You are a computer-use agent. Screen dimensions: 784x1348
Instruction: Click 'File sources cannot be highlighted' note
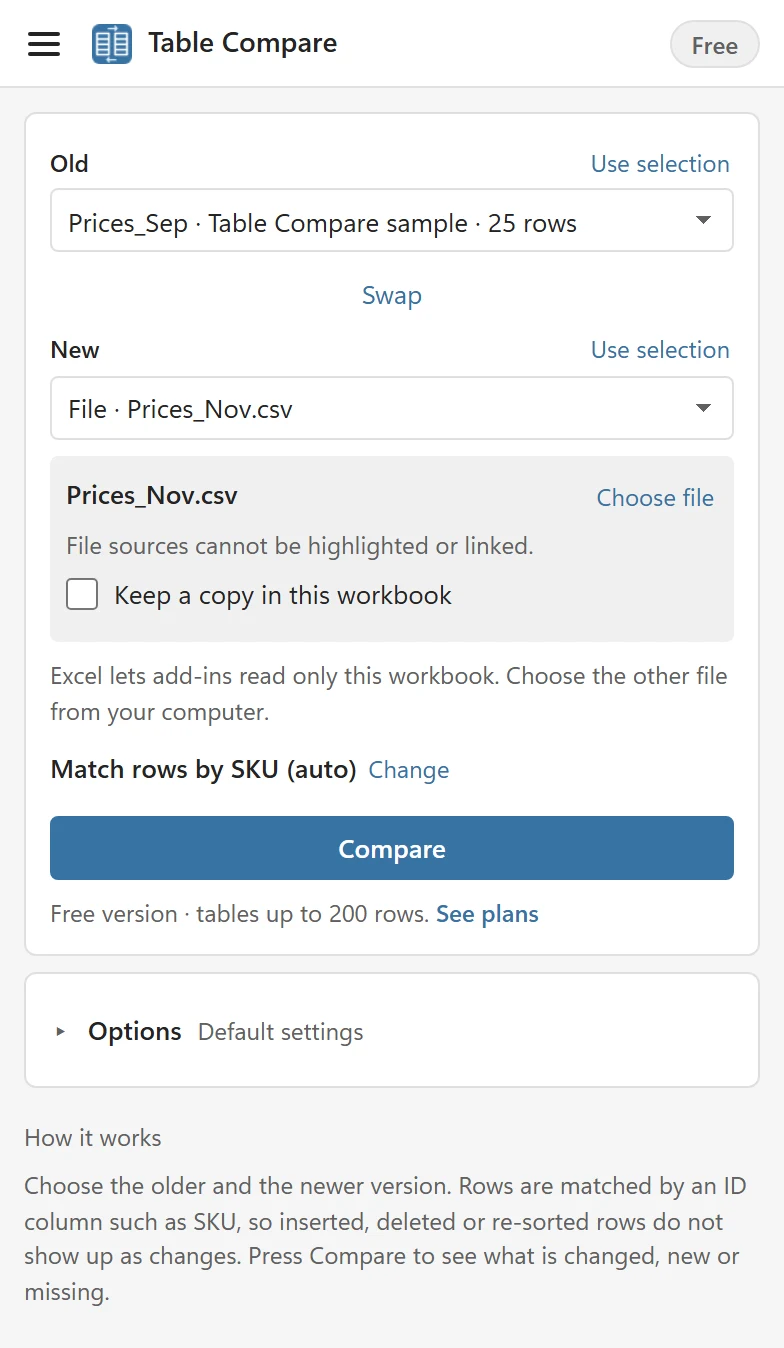click(300, 546)
